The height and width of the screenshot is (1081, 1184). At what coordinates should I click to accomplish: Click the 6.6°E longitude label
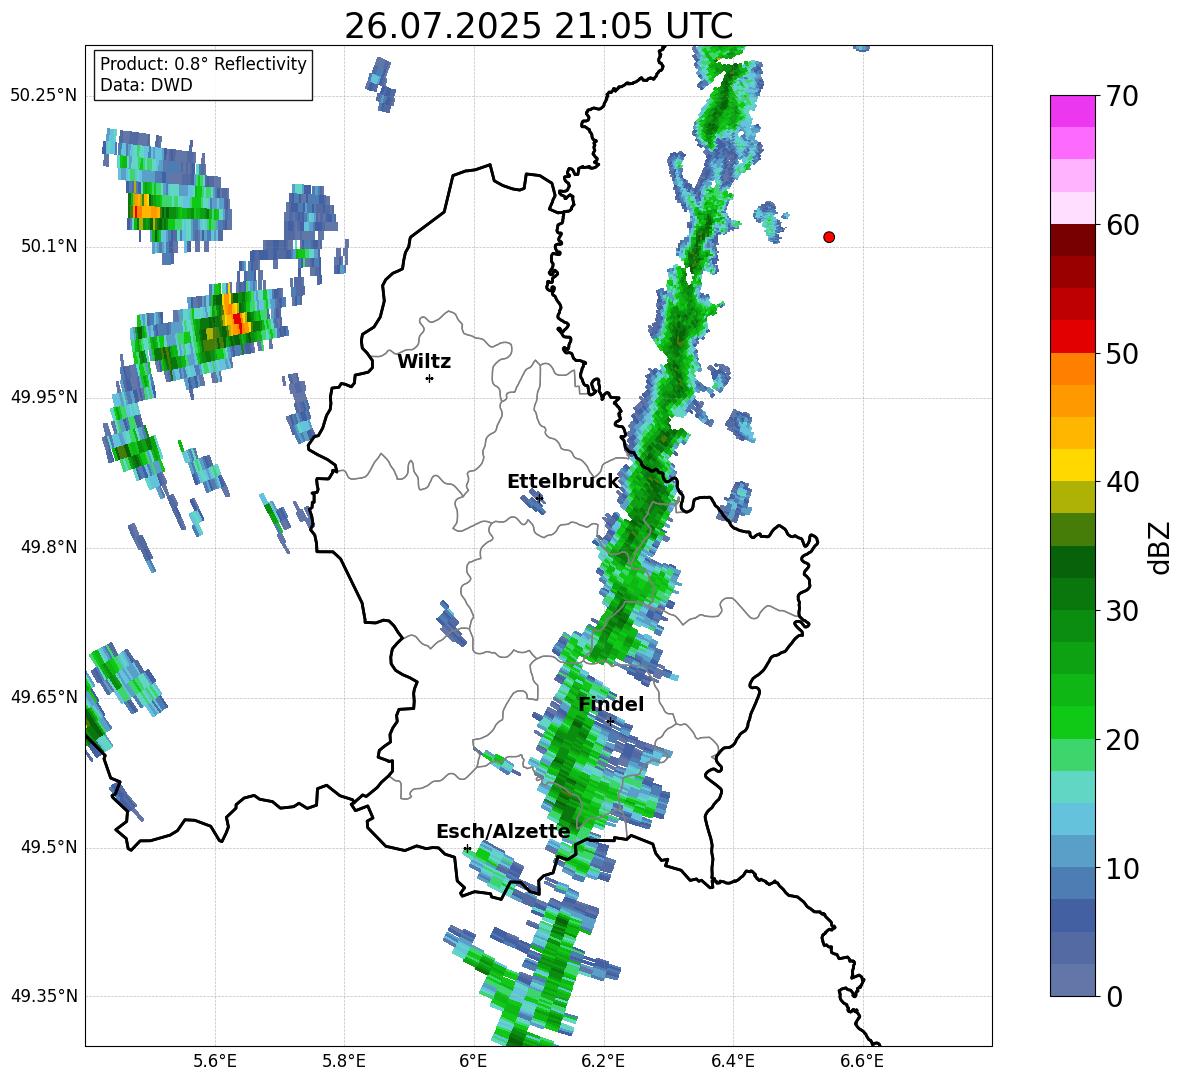(x=862, y=1061)
